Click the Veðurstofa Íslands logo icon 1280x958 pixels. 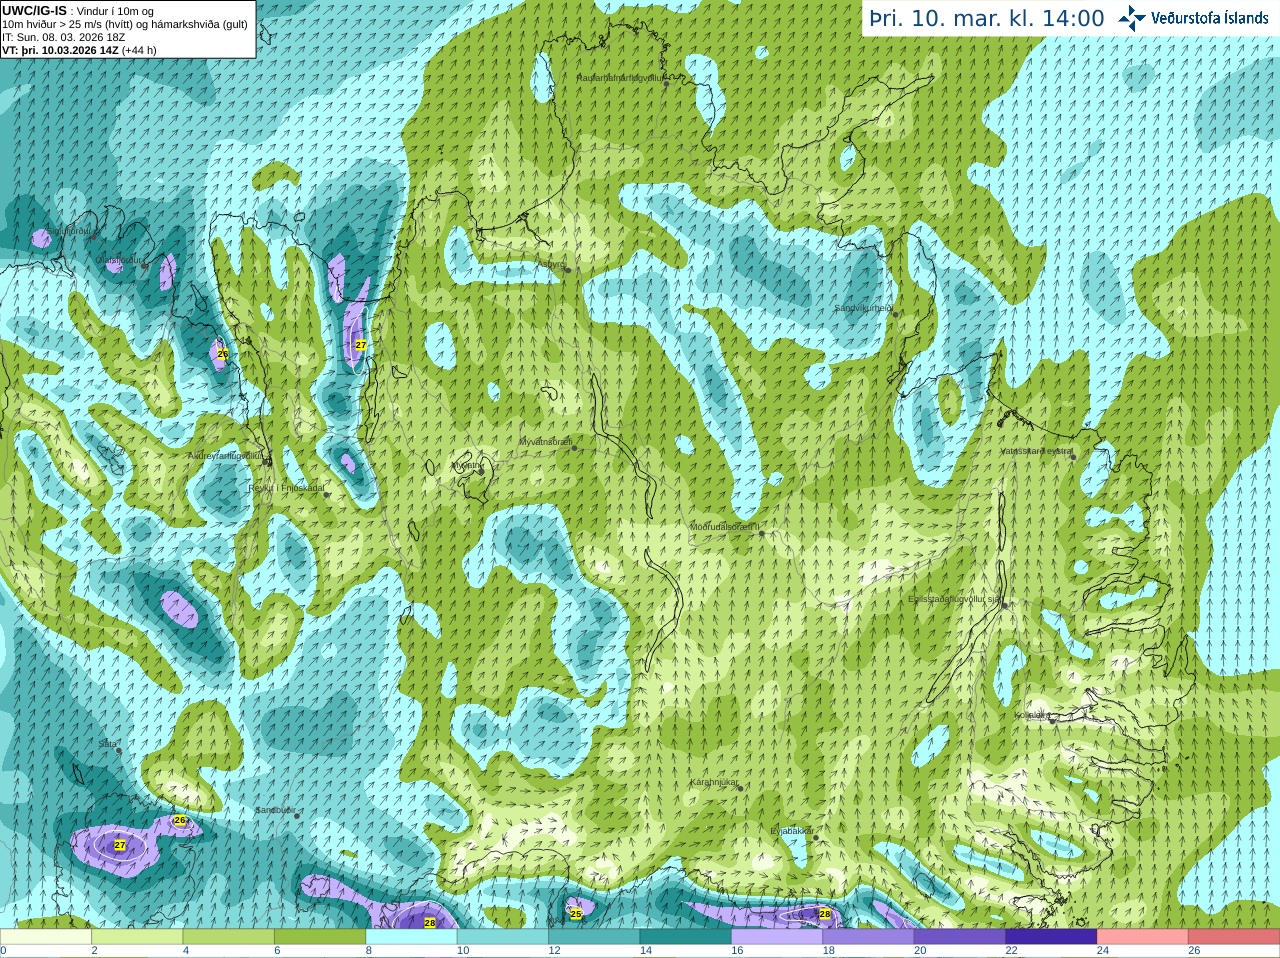tap(1132, 18)
